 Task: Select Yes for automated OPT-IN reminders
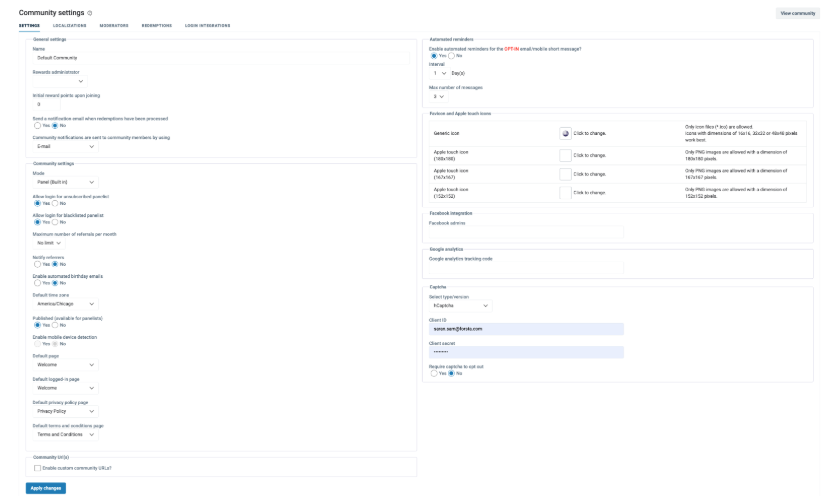pyautogui.click(x=434, y=56)
